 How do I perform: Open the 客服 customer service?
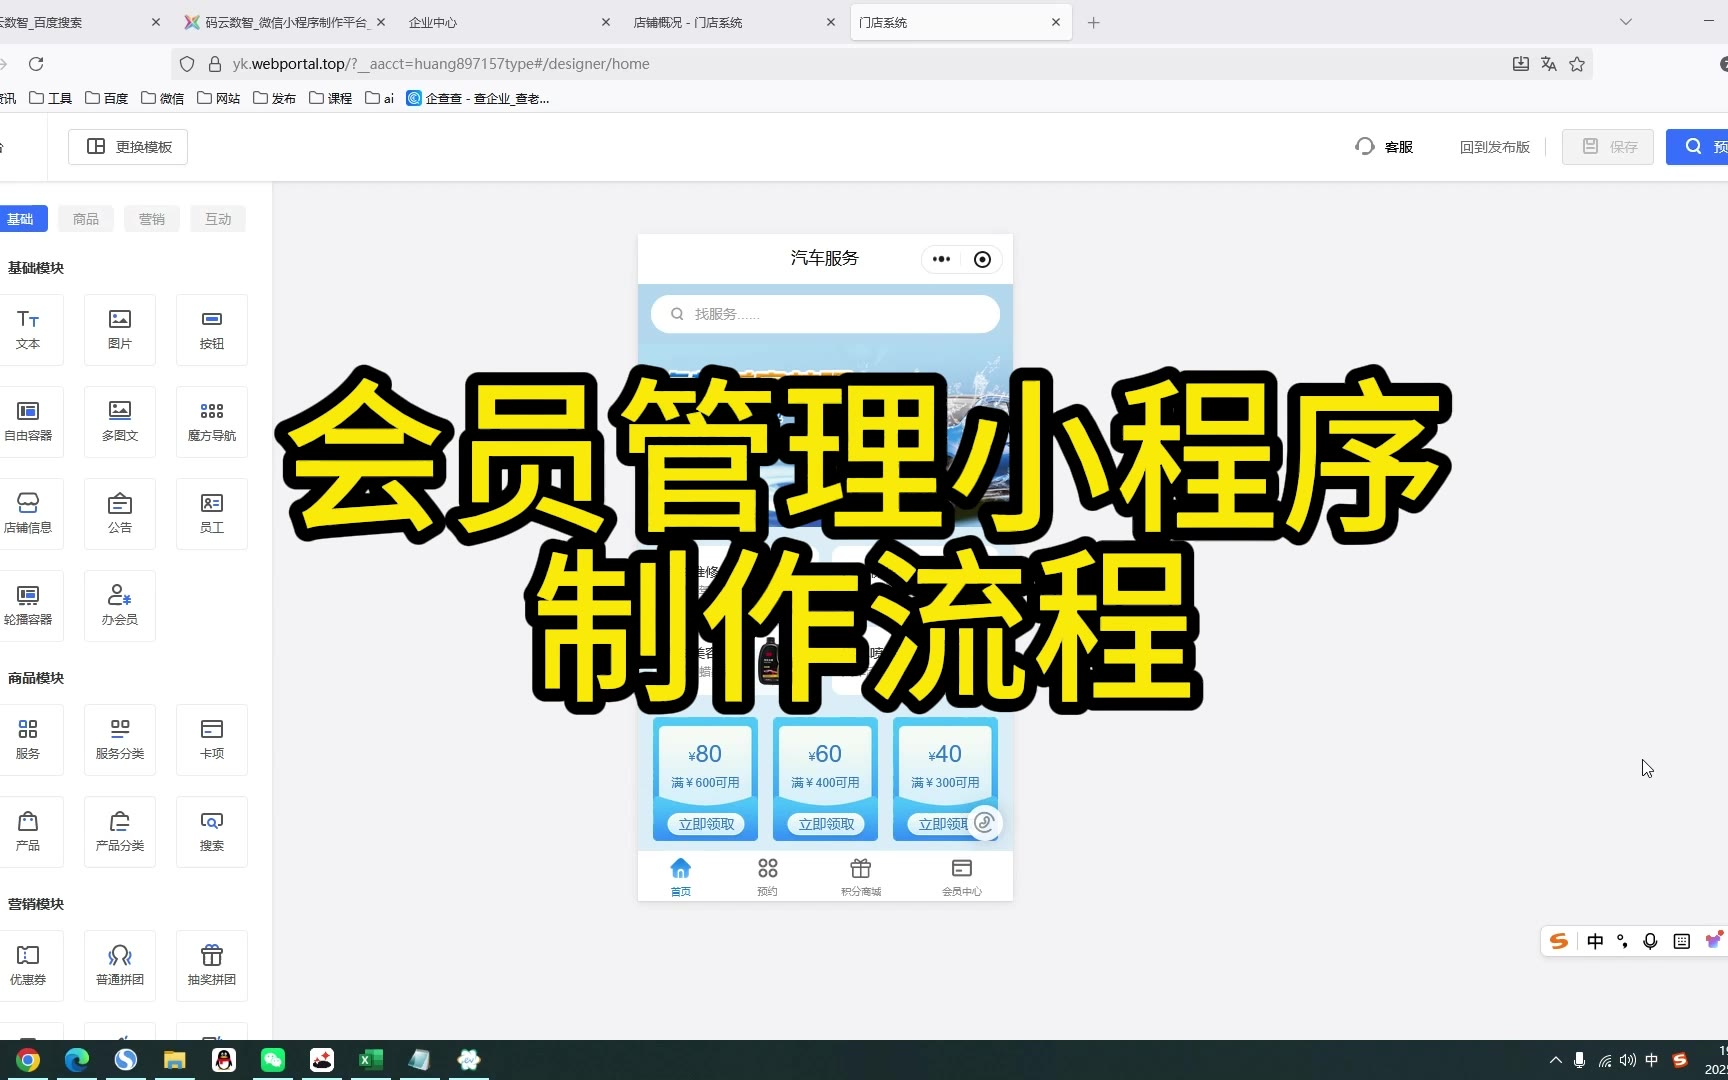(1384, 147)
